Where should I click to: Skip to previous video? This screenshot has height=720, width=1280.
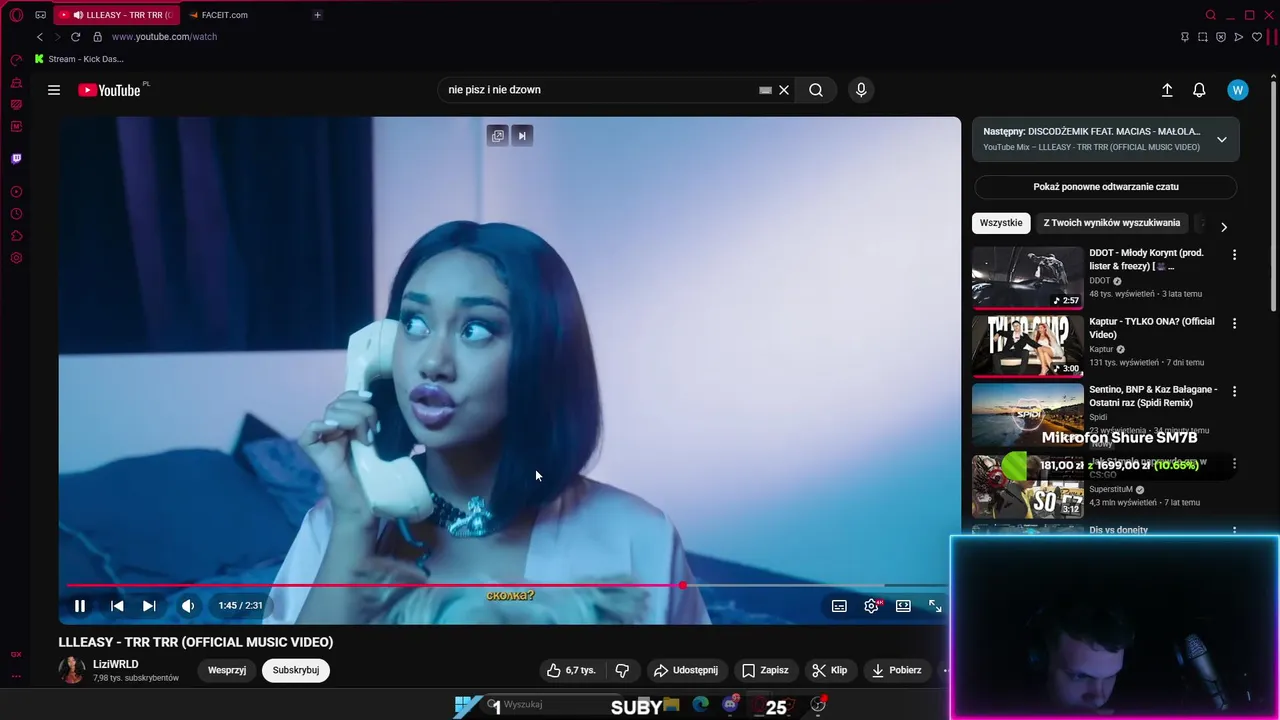117,605
